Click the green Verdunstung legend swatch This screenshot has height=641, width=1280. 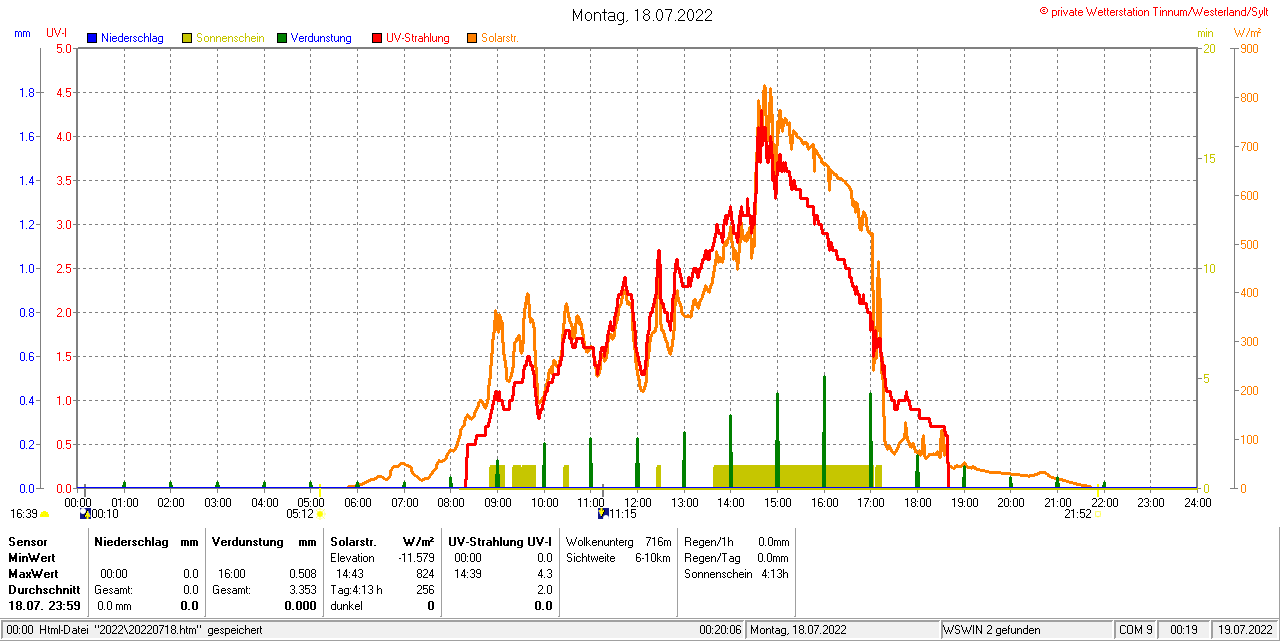click(x=282, y=38)
